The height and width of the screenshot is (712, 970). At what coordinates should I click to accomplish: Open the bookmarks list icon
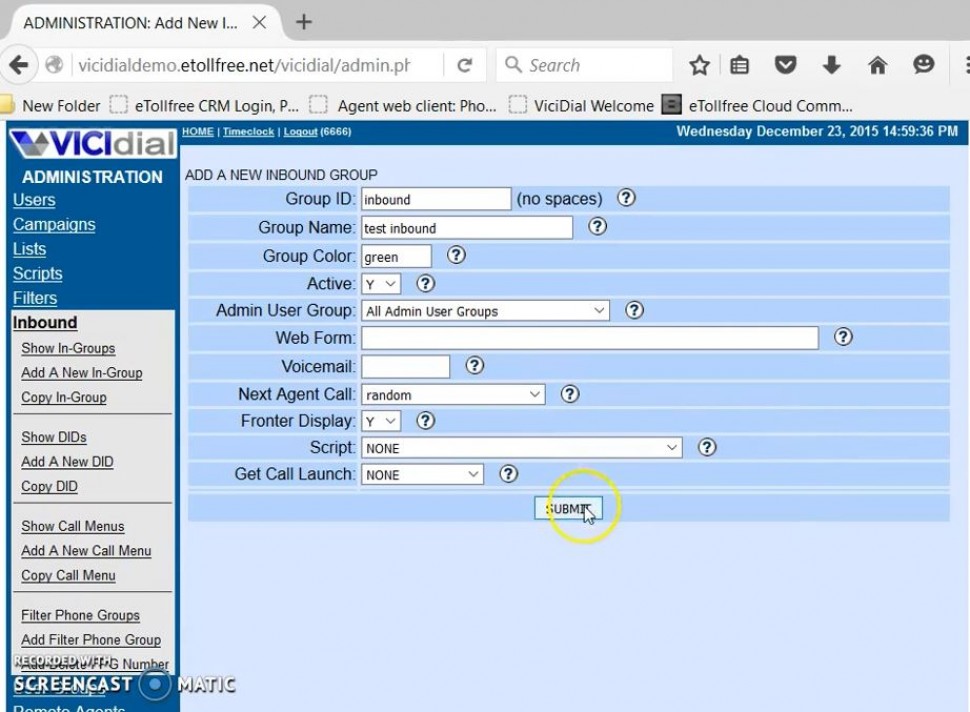739,65
